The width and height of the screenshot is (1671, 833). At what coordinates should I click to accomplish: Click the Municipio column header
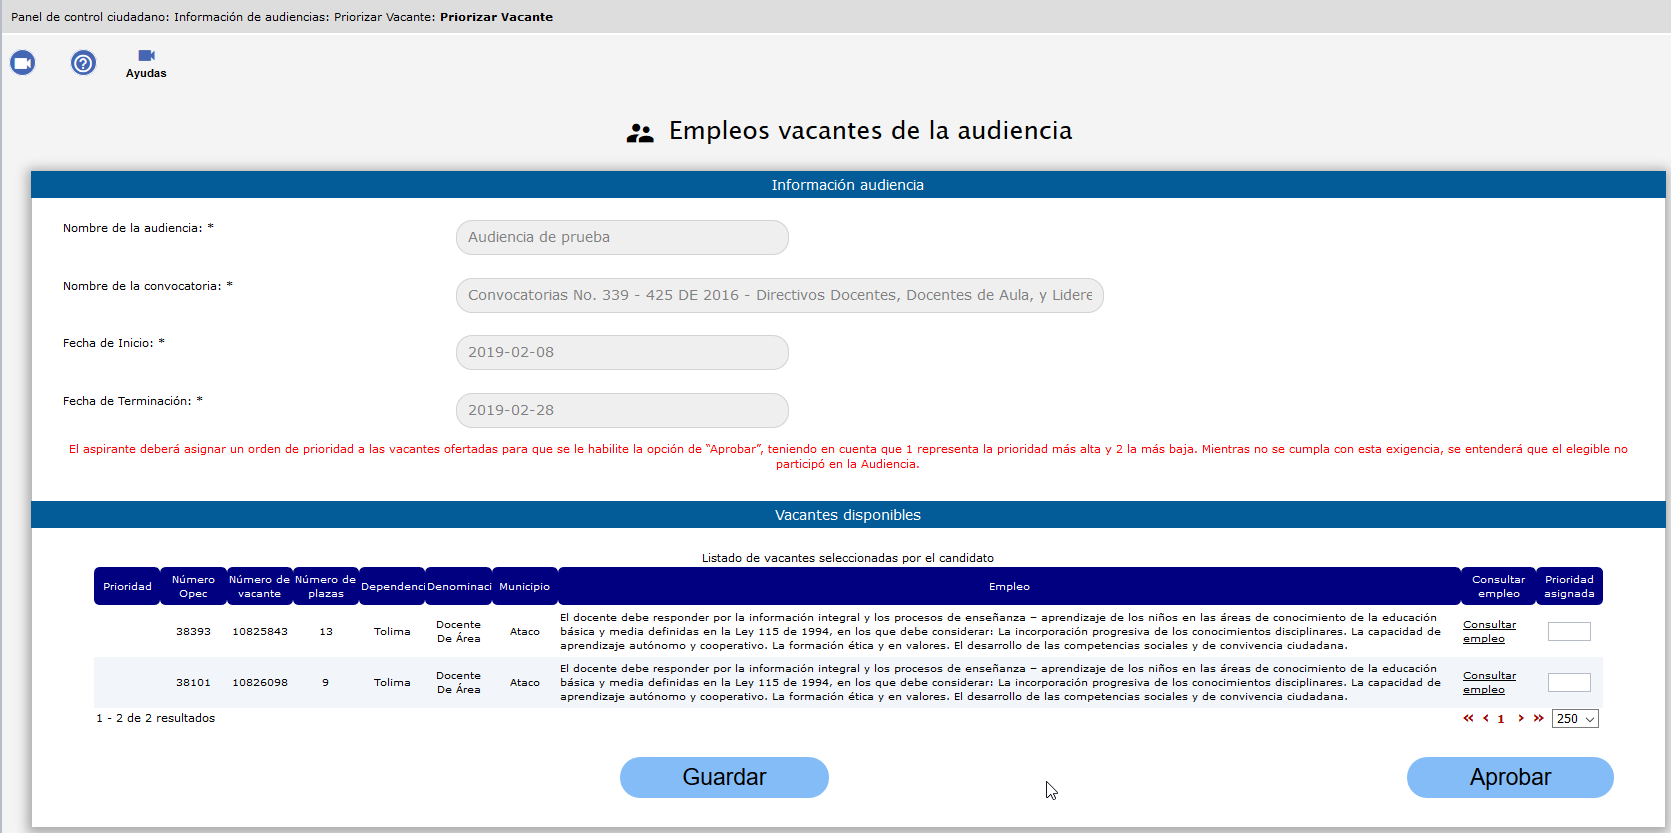524,586
